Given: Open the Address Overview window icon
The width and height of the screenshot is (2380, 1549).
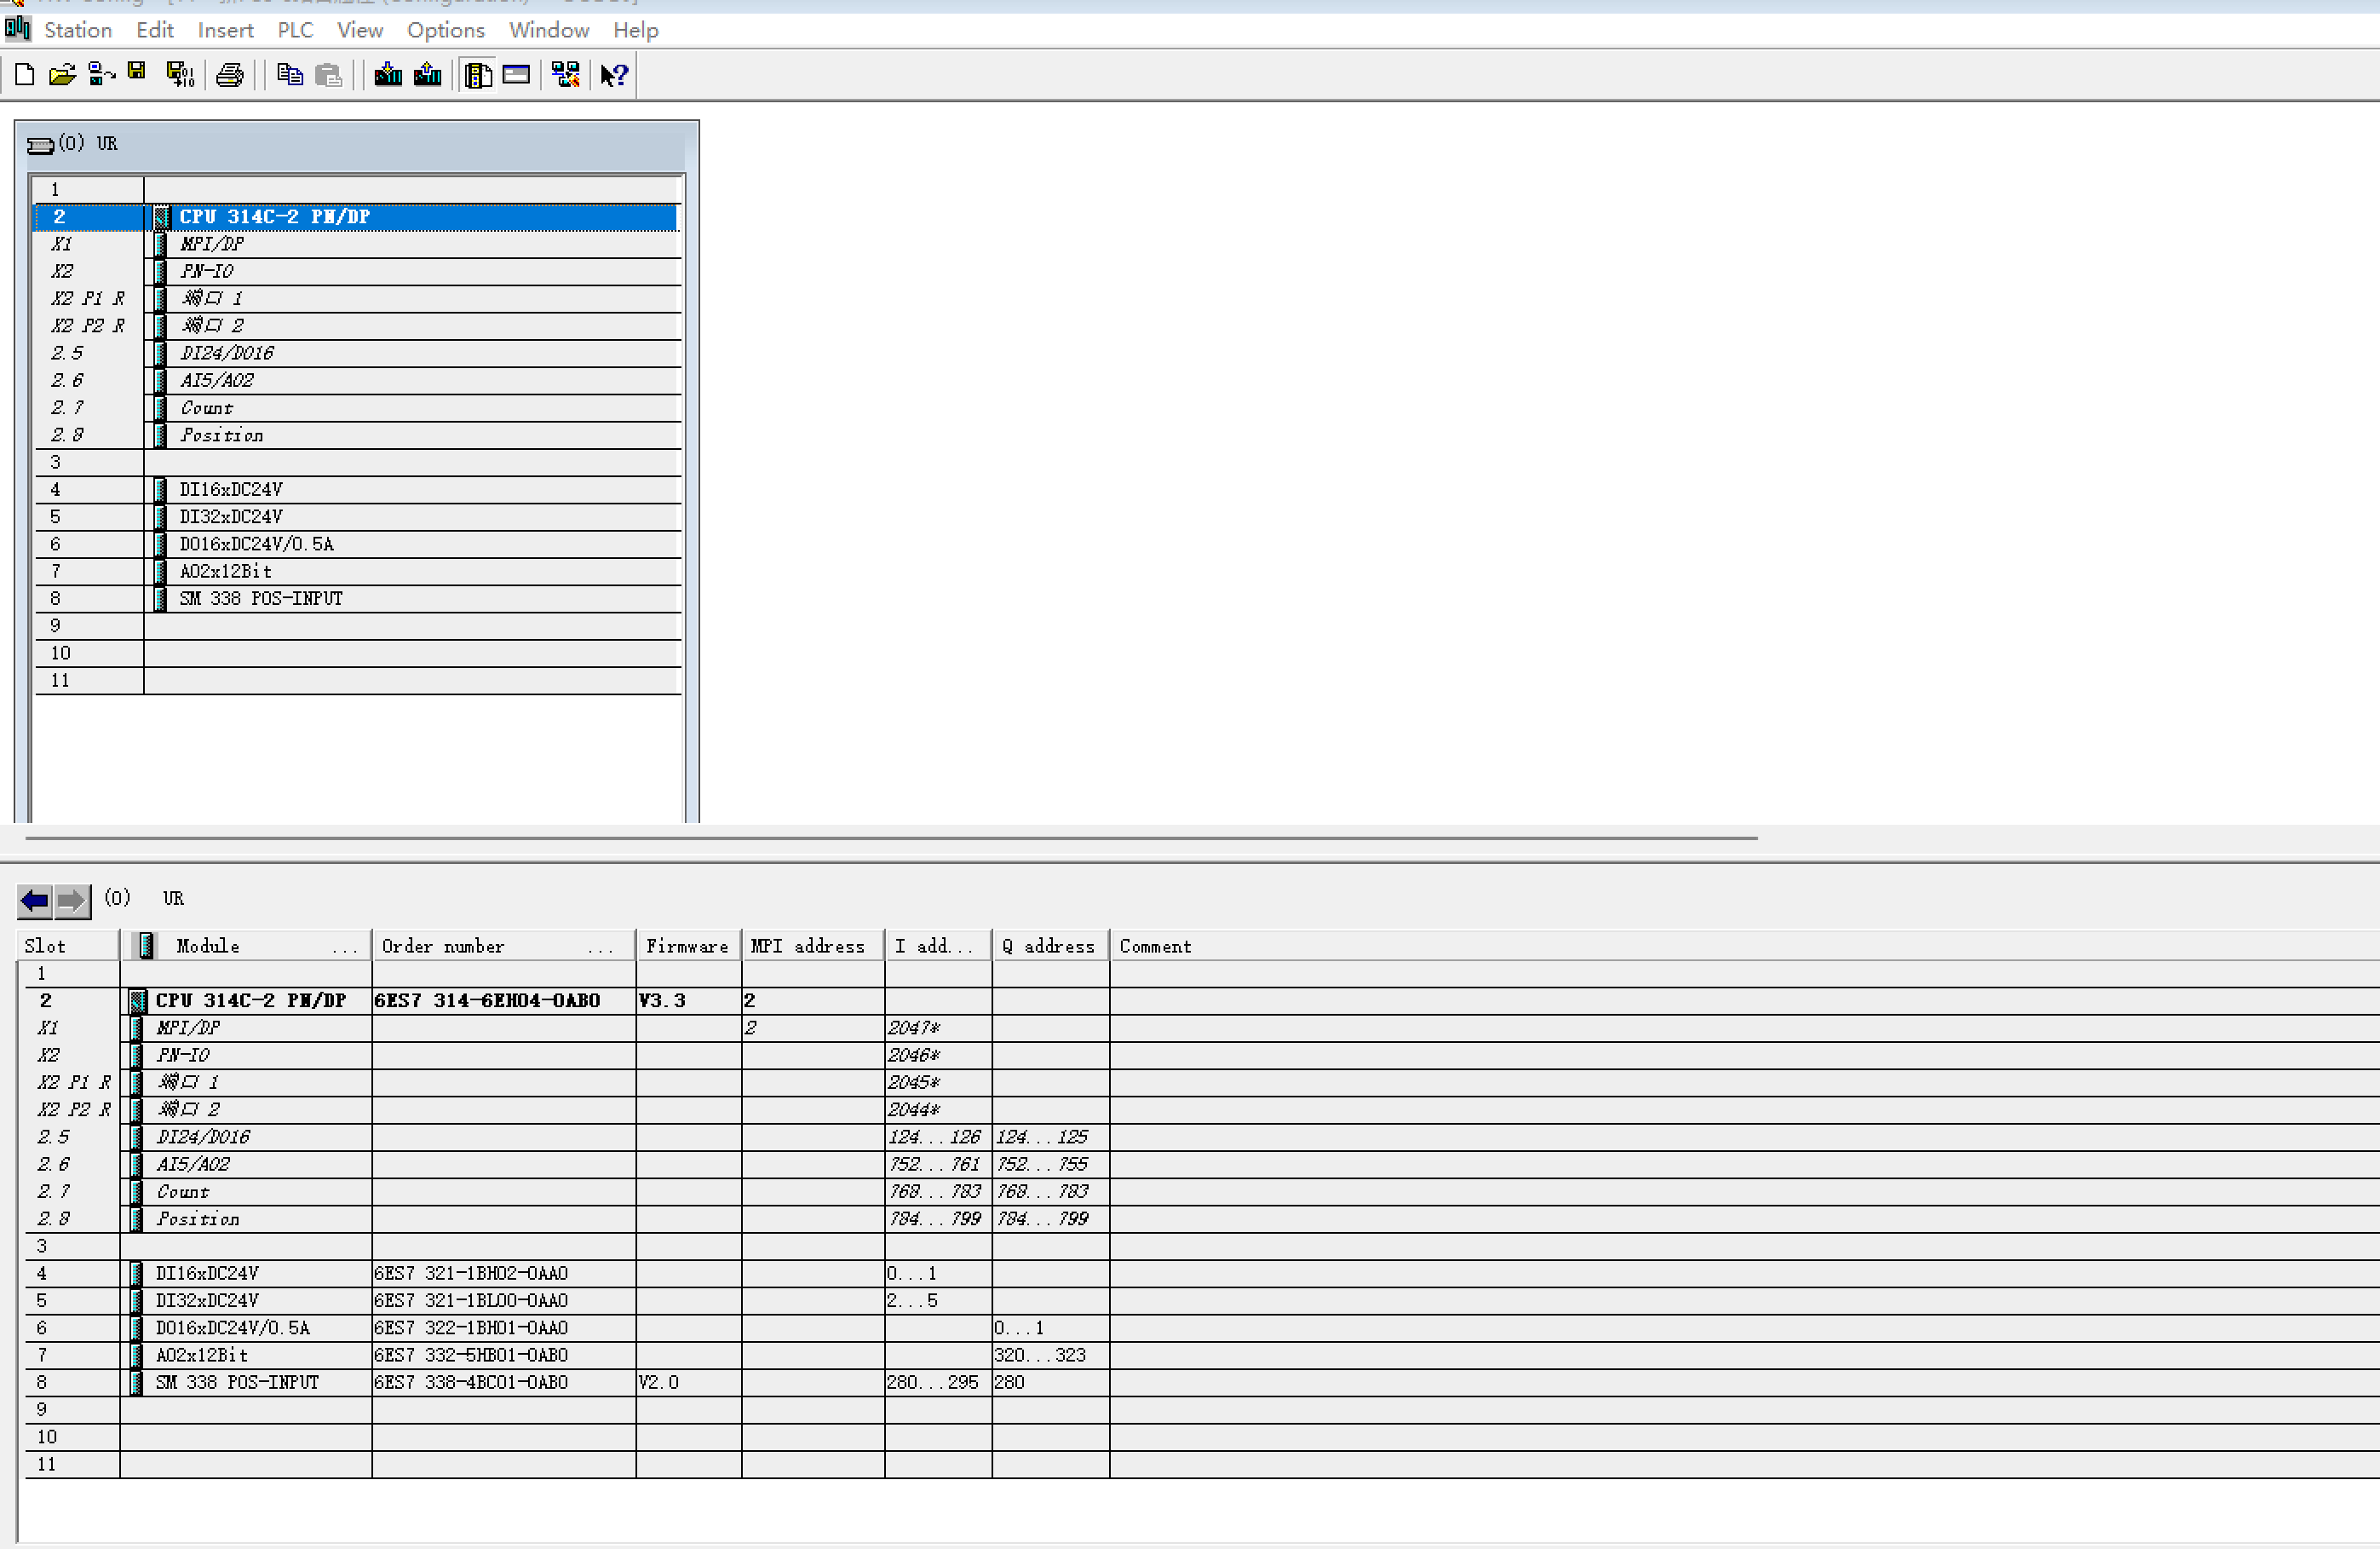Looking at the screenshot, I should [516, 75].
